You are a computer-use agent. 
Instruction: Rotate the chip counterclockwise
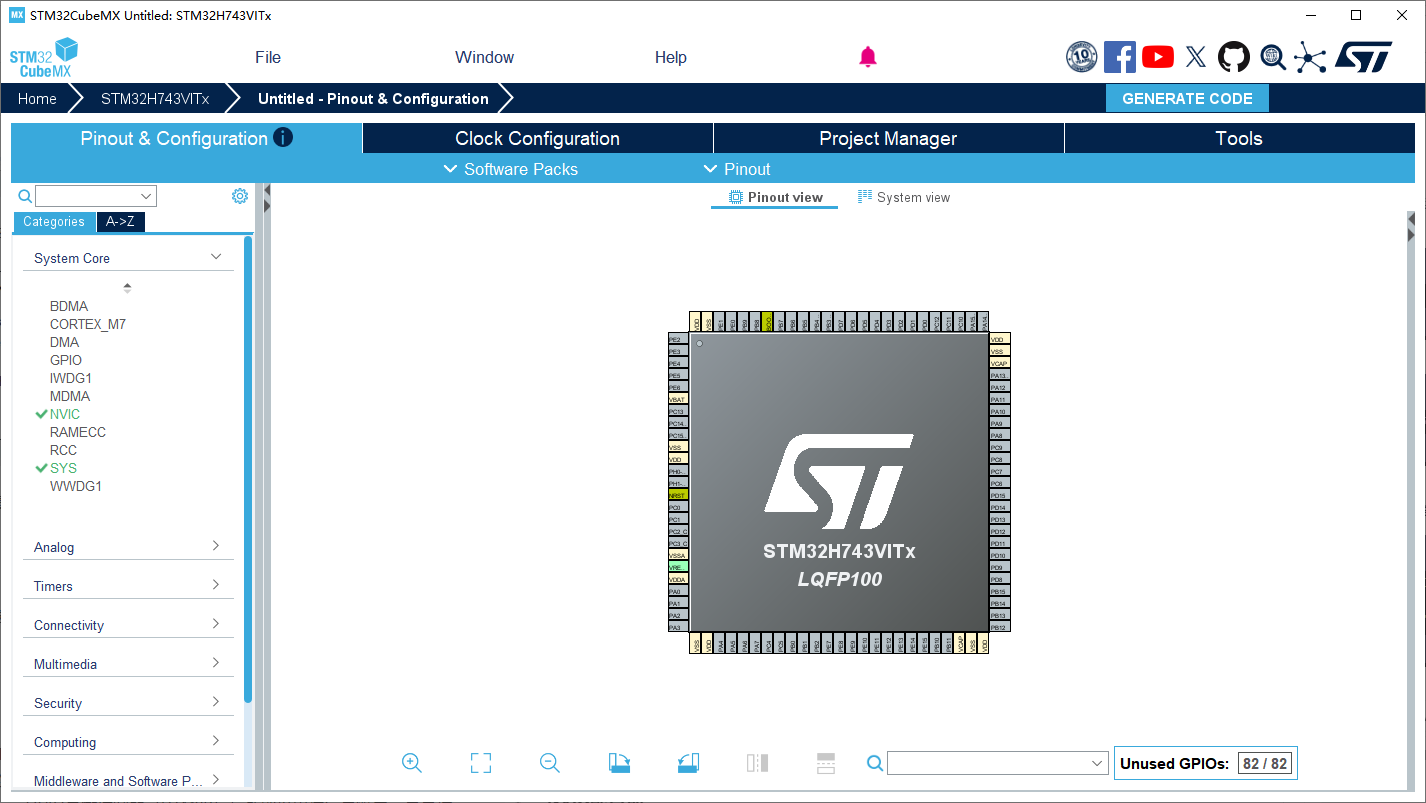pos(688,763)
